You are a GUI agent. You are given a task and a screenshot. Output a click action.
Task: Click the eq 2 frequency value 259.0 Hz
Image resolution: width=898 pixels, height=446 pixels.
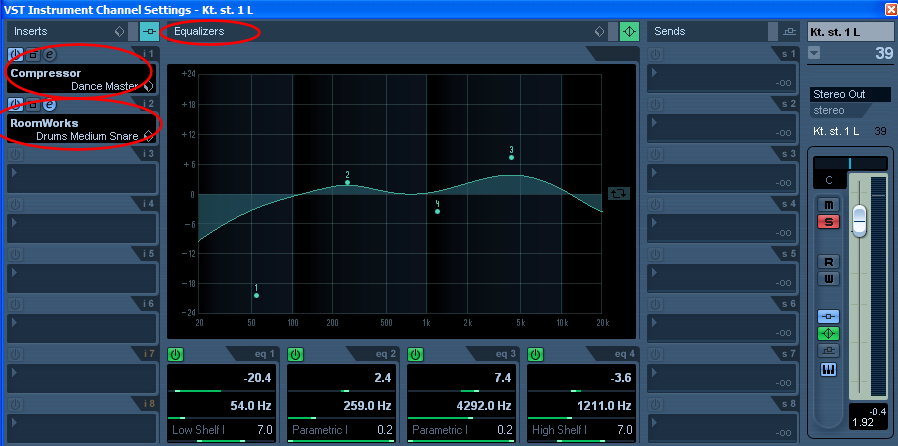[367, 406]
